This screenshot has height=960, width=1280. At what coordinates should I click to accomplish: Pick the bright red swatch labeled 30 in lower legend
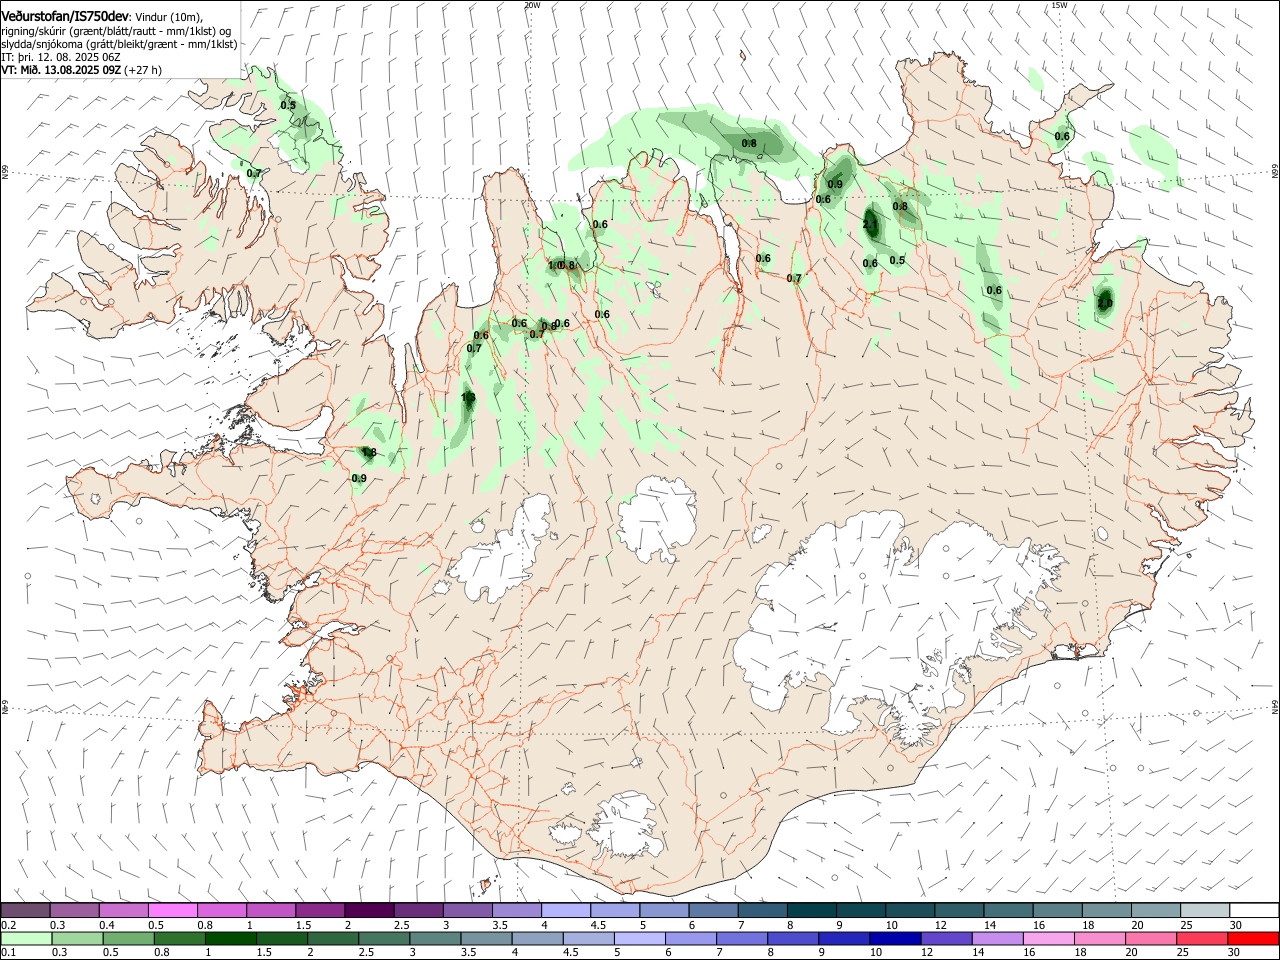pos(1253,938)
